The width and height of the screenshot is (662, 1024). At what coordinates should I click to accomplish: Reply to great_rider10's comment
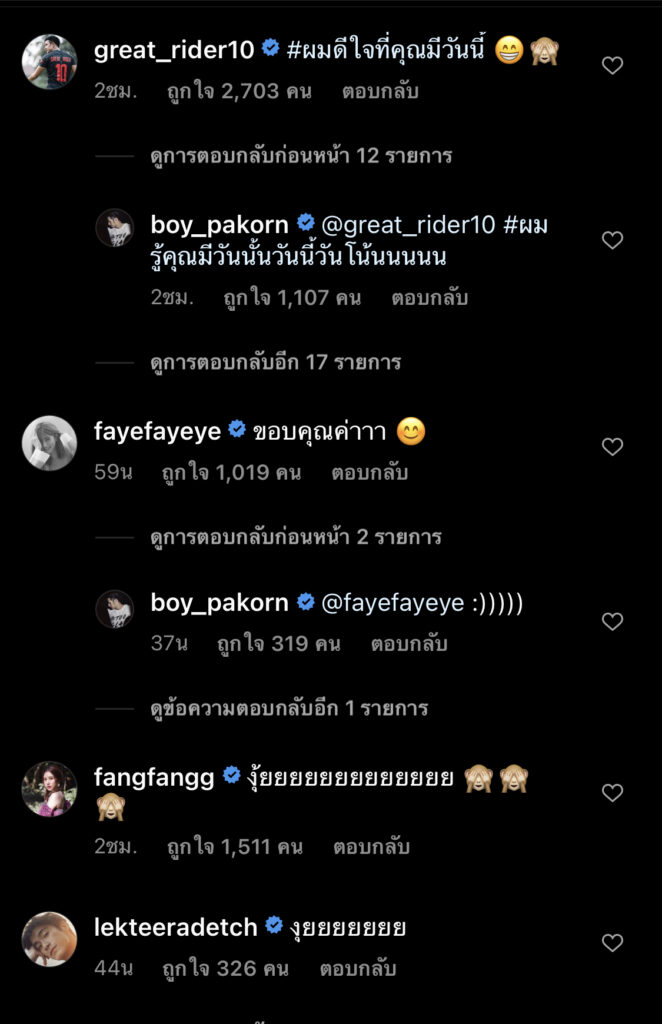pos(379,91)
